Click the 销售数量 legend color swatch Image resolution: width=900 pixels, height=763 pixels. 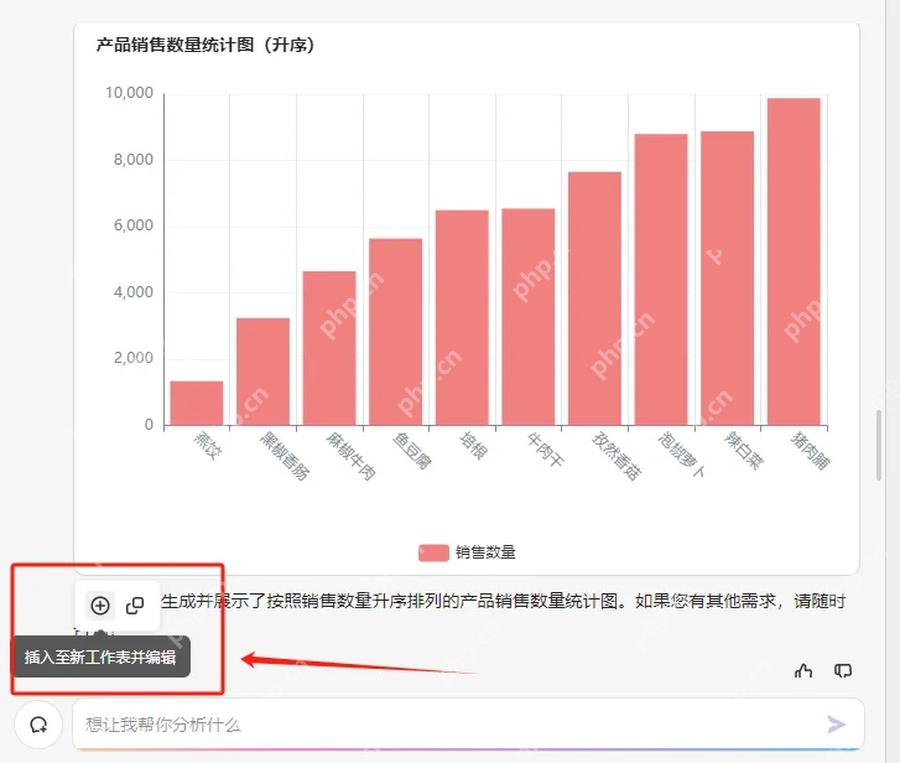433,552
